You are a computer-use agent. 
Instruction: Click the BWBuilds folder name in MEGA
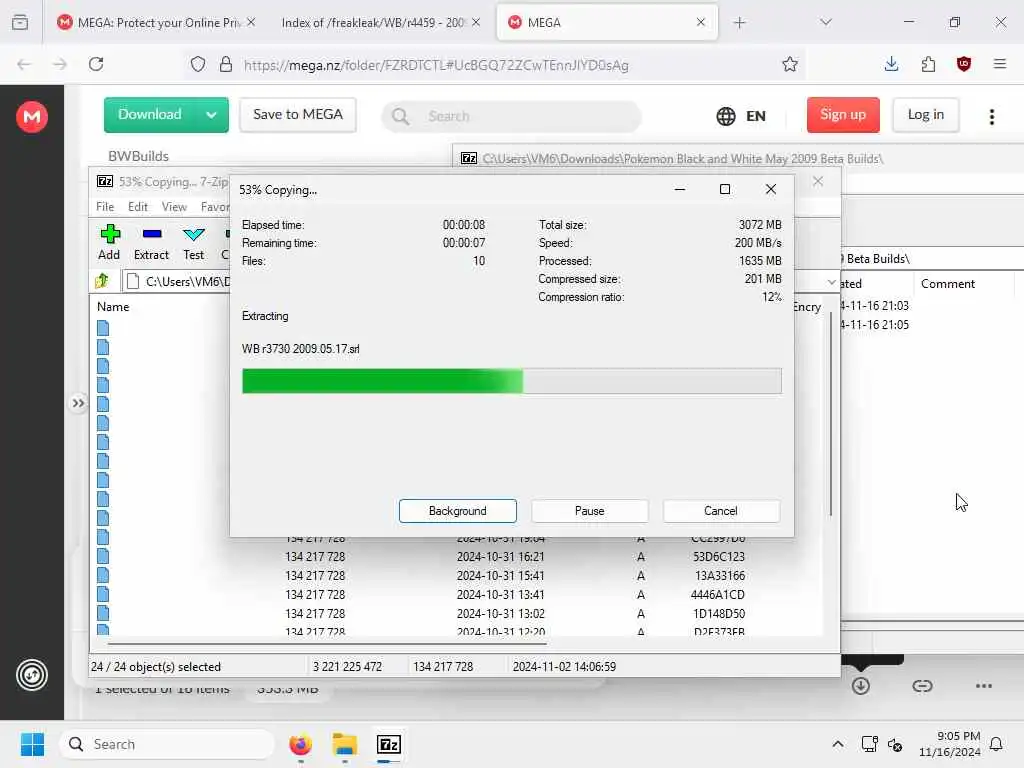coord(138,156)
